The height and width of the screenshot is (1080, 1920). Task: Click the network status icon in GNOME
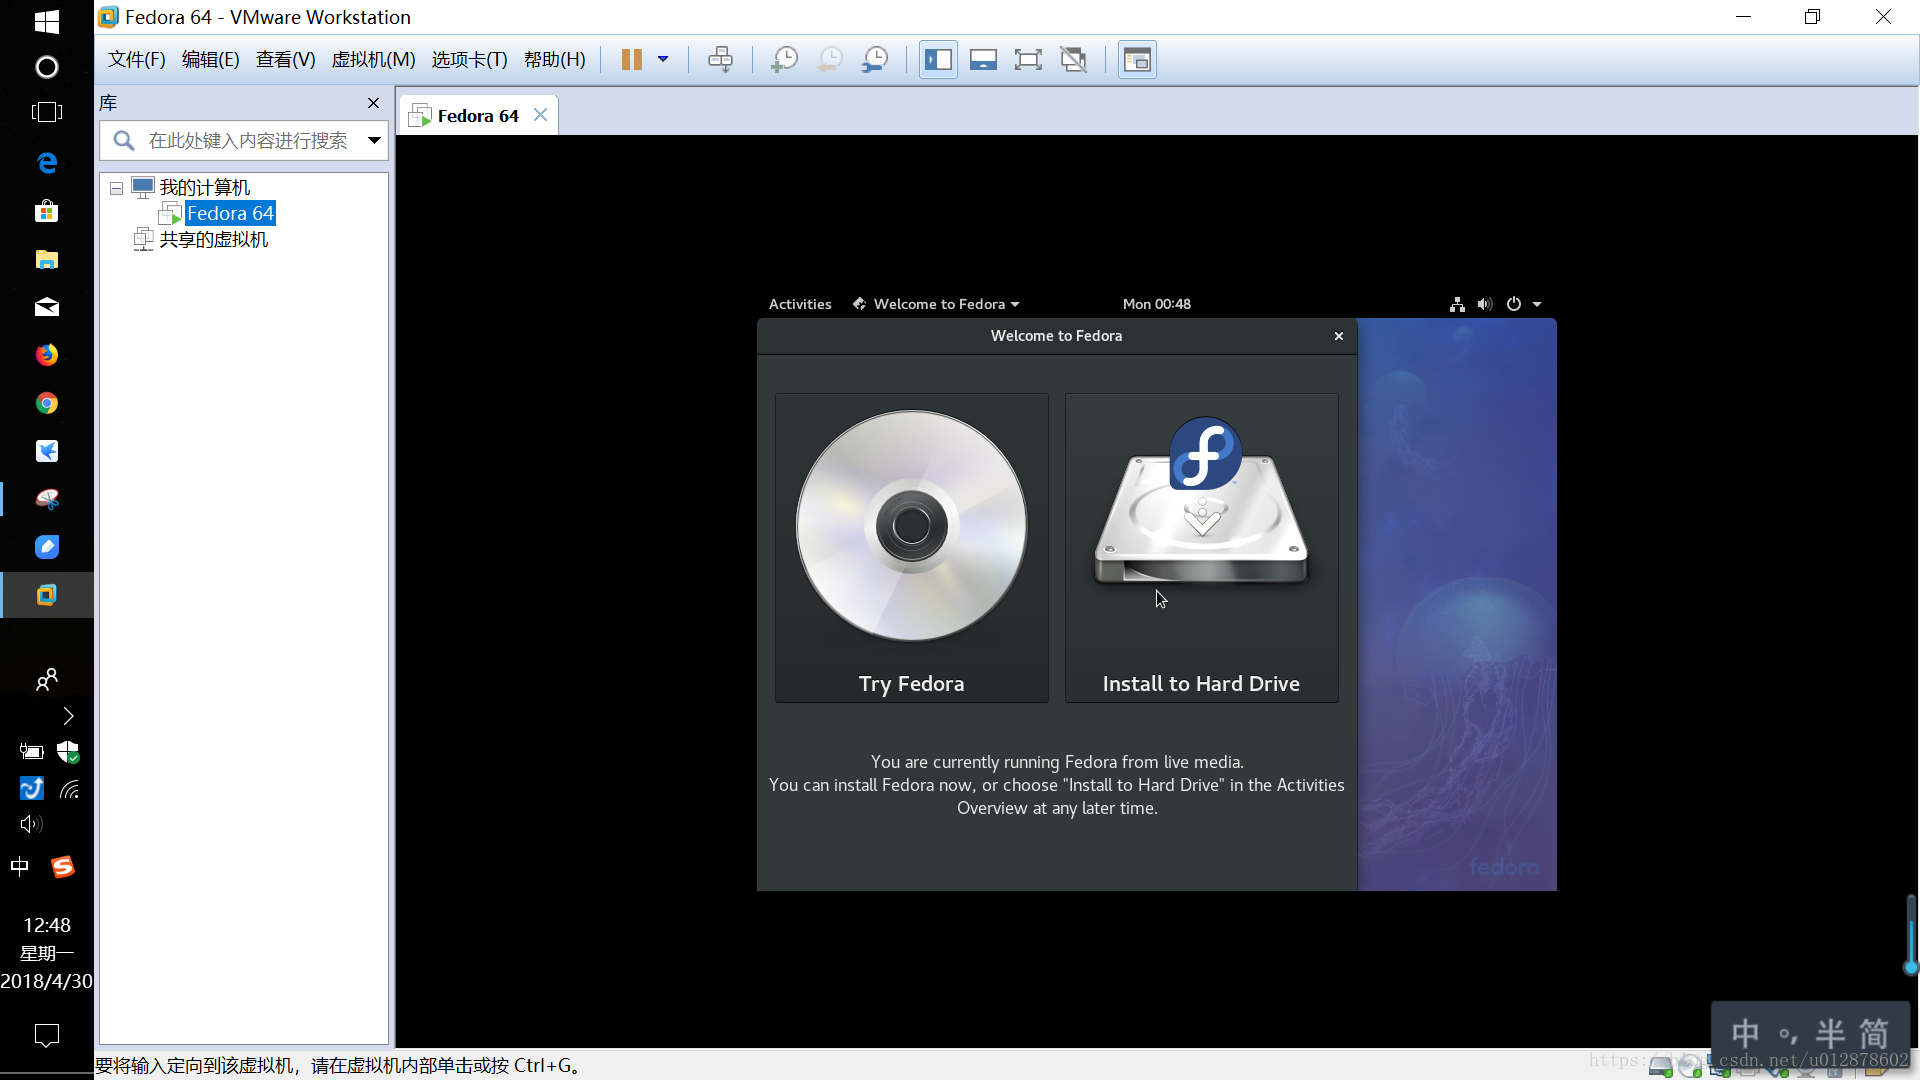(1457, 304)
